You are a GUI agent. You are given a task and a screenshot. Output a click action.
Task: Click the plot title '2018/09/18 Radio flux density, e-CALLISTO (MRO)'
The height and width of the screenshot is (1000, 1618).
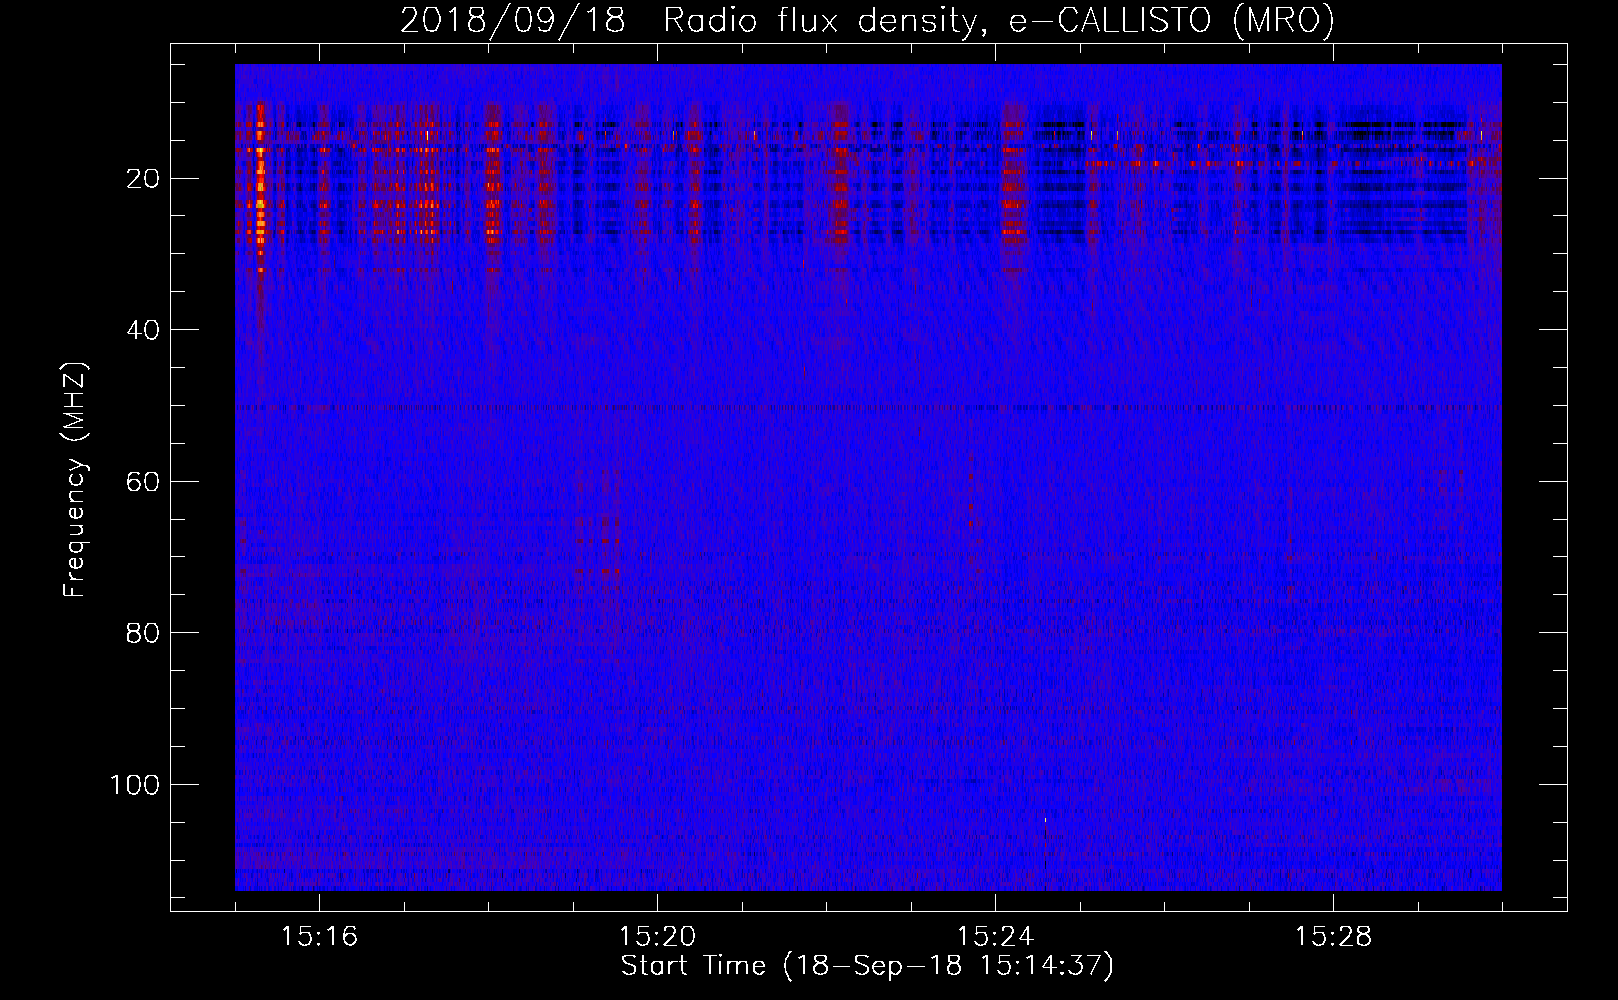[x=867, y=21]
